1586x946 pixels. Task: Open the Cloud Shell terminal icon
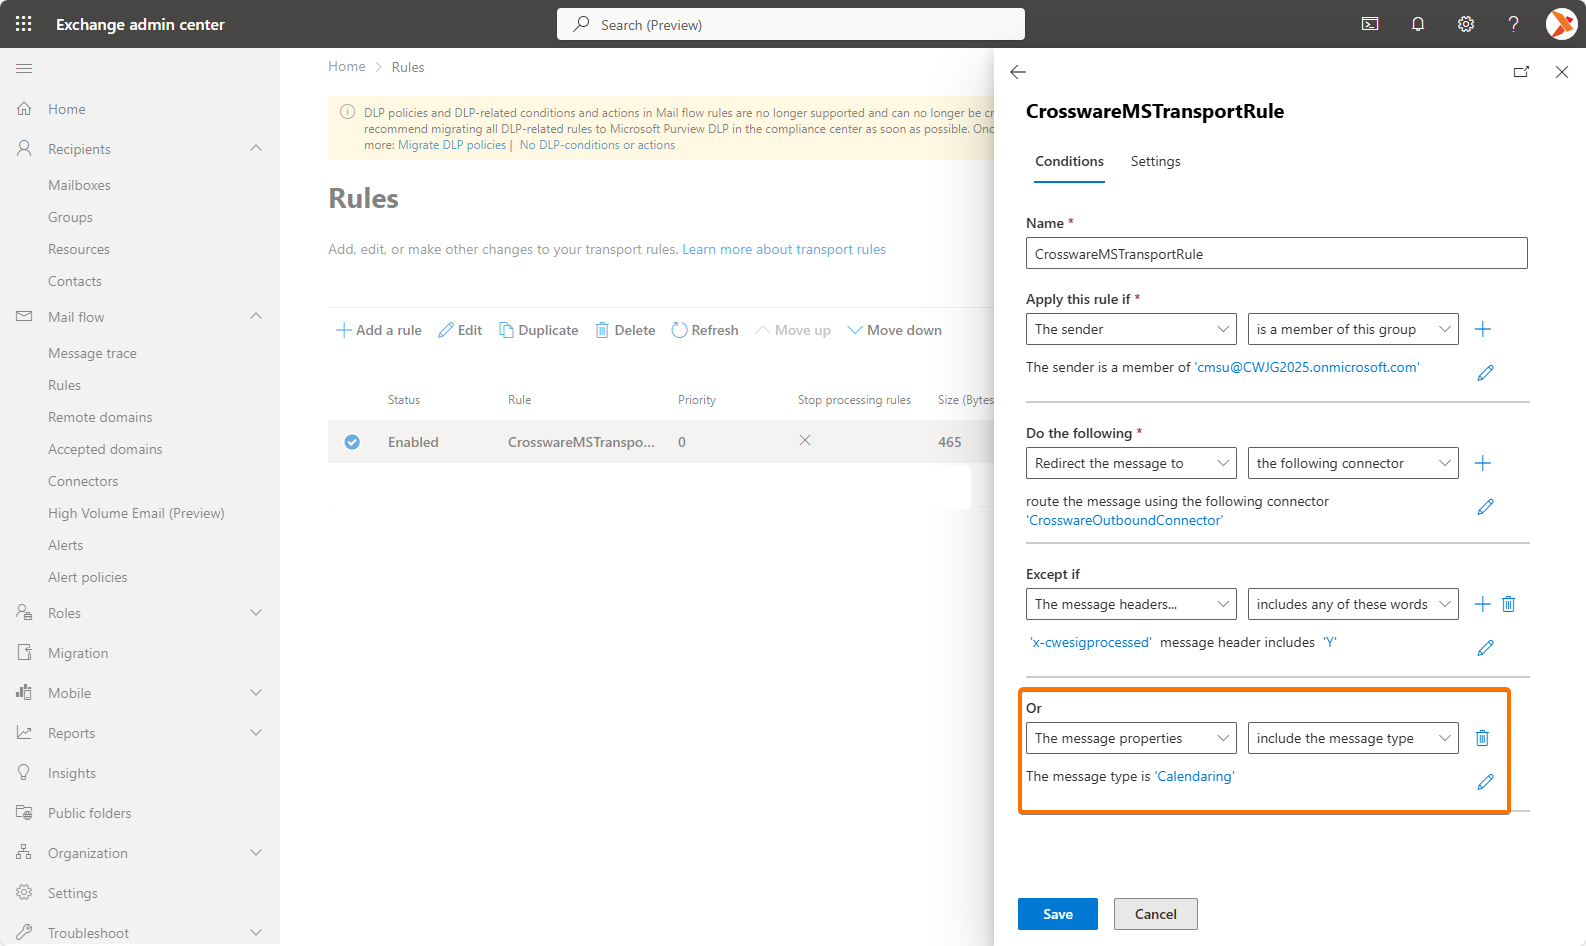point(1370,24)
